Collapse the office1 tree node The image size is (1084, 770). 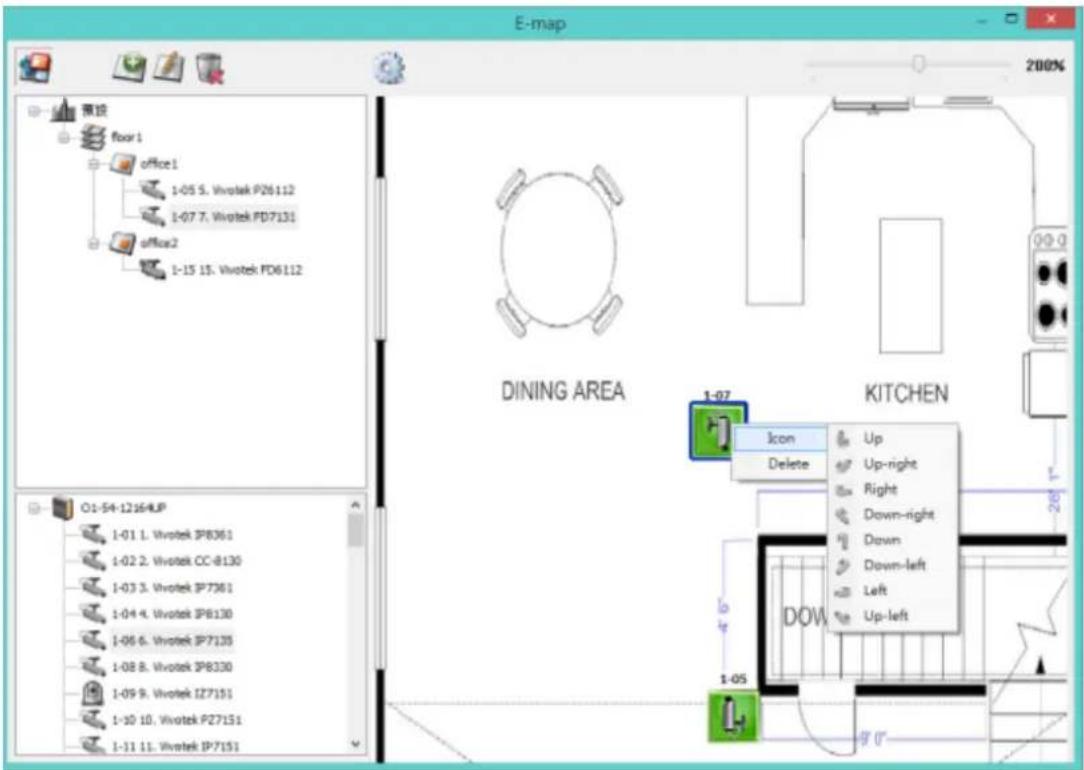click(93, 164)
